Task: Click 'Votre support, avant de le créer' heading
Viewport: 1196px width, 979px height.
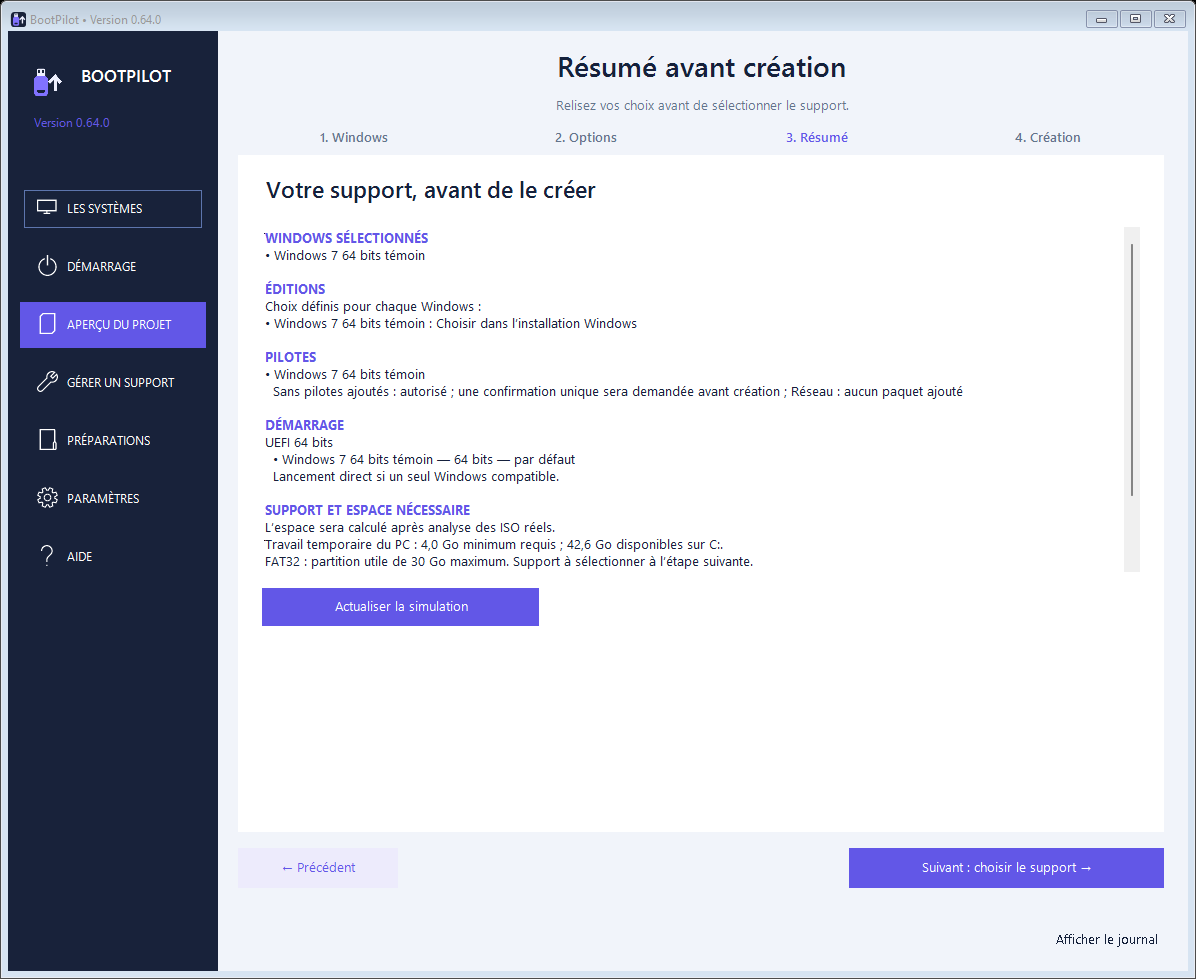Action: pyautogui.click(x=430, y=190)
